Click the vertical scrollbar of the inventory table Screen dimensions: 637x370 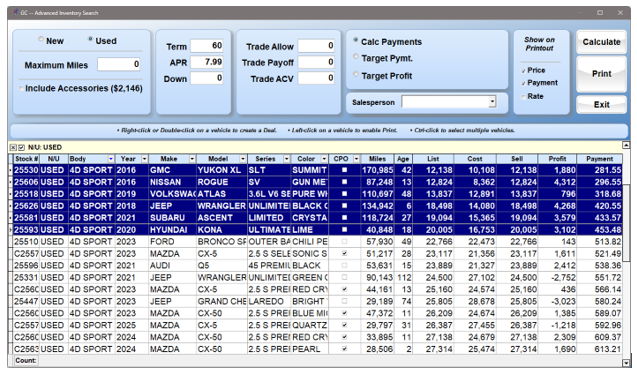click(x=626, y=253)
